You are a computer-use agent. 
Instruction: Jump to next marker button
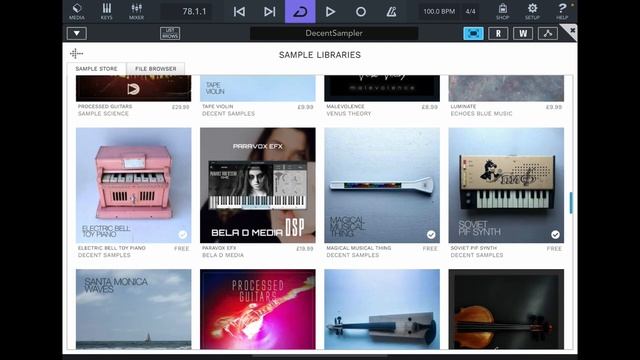269,11
